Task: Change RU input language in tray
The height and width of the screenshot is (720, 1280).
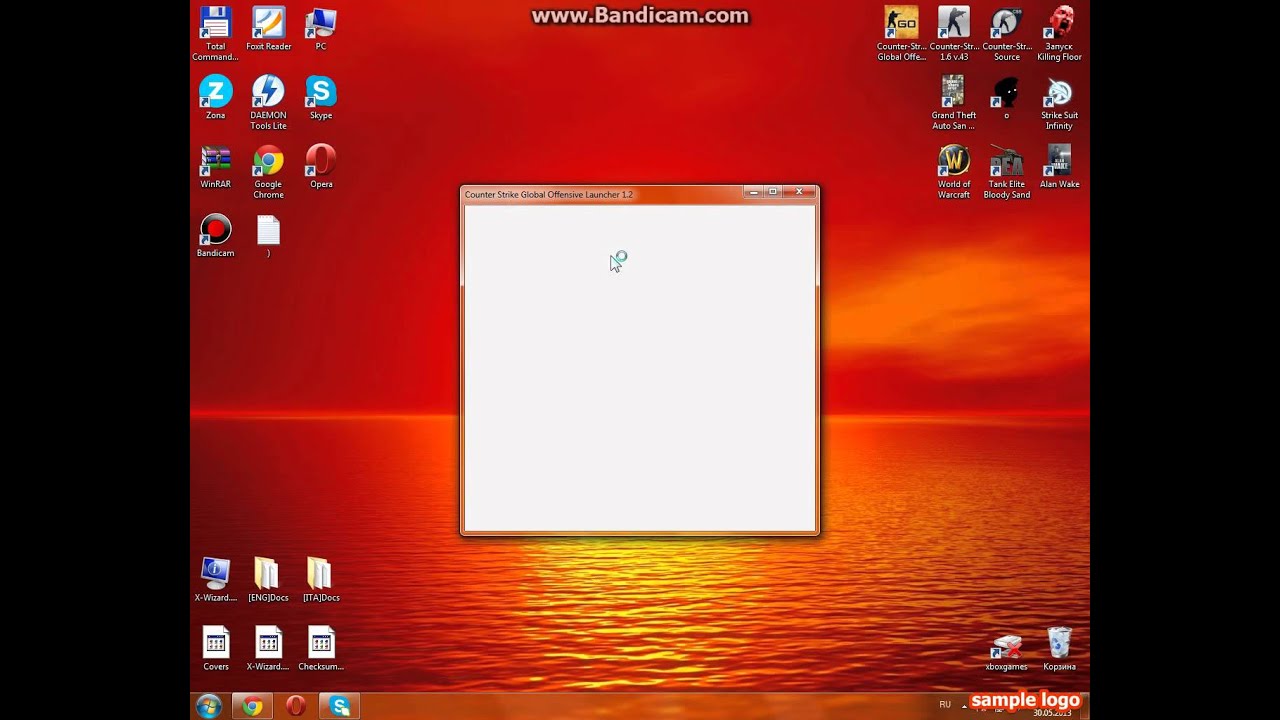Action: point(945,705)
